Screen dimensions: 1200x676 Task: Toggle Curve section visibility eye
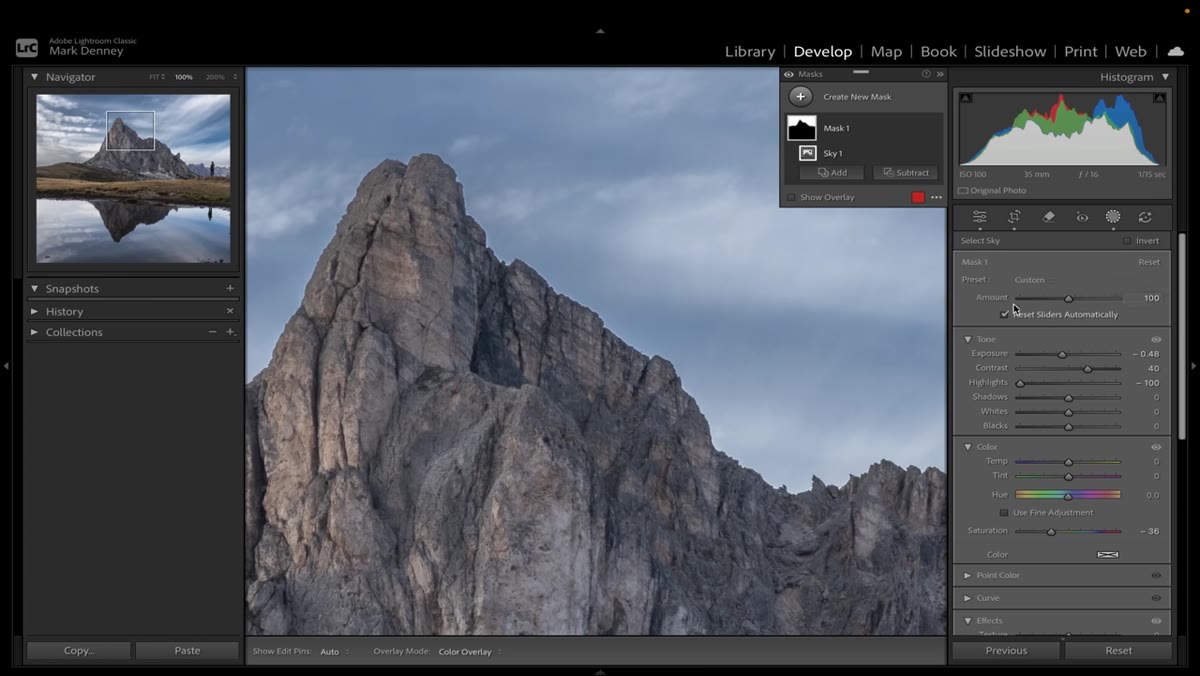tap(1156, 598)
